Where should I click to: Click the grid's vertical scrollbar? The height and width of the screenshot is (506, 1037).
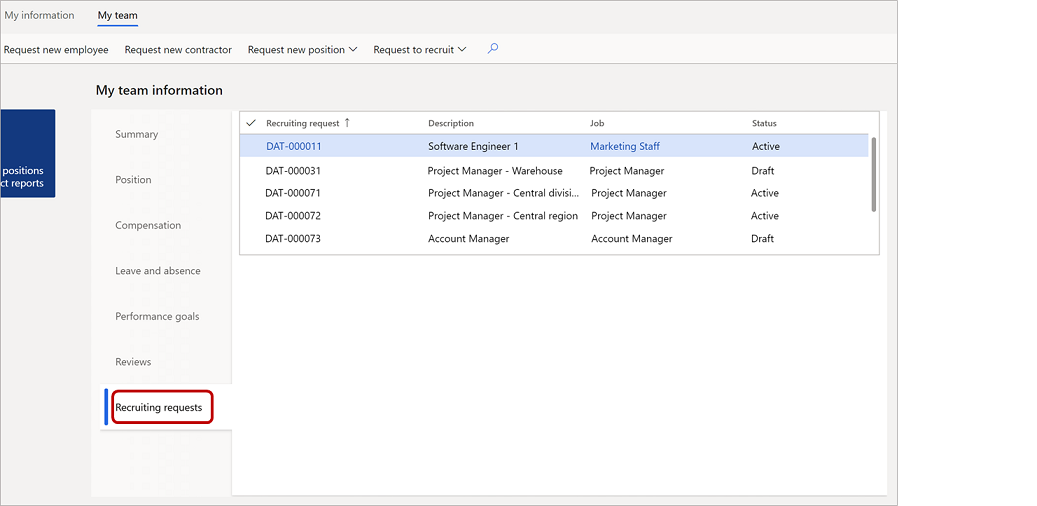pyautogui.click(x=873, y=174)
